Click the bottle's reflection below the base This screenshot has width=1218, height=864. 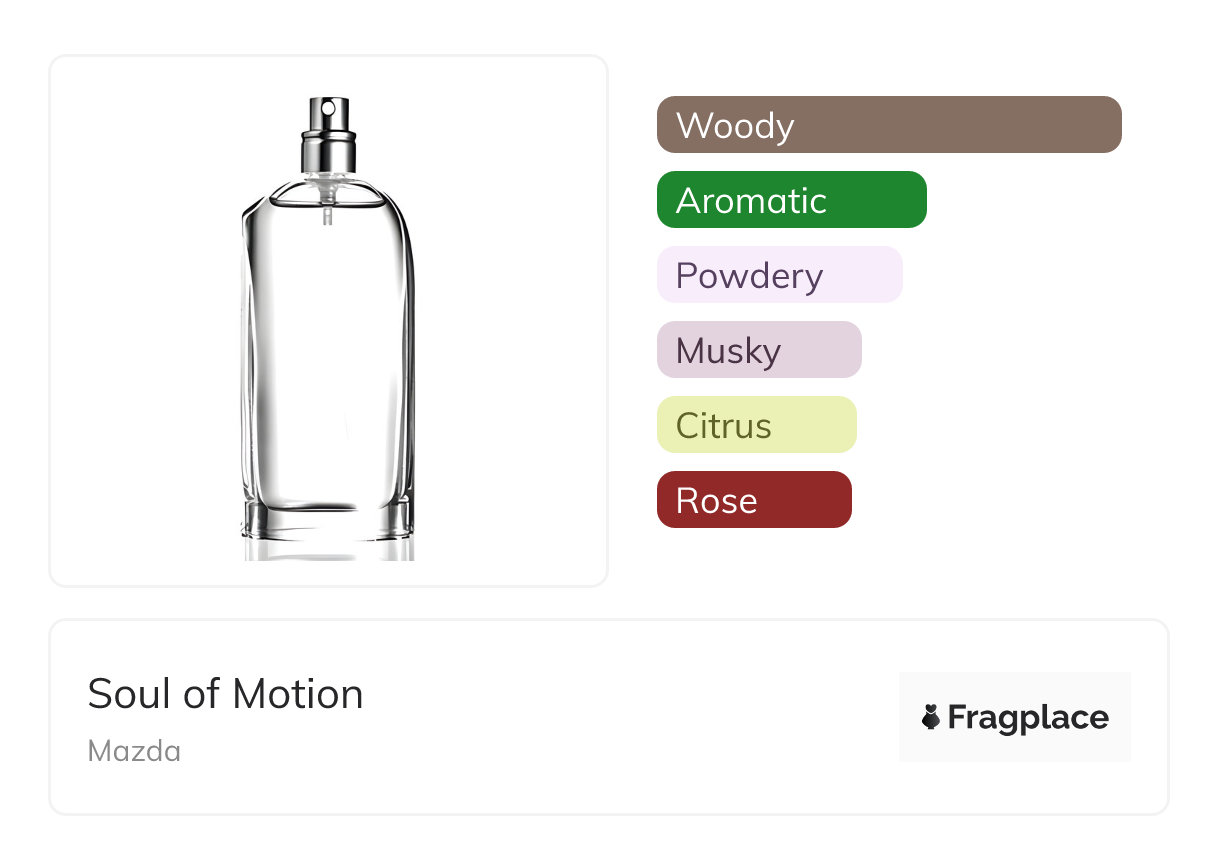point(328,548)
